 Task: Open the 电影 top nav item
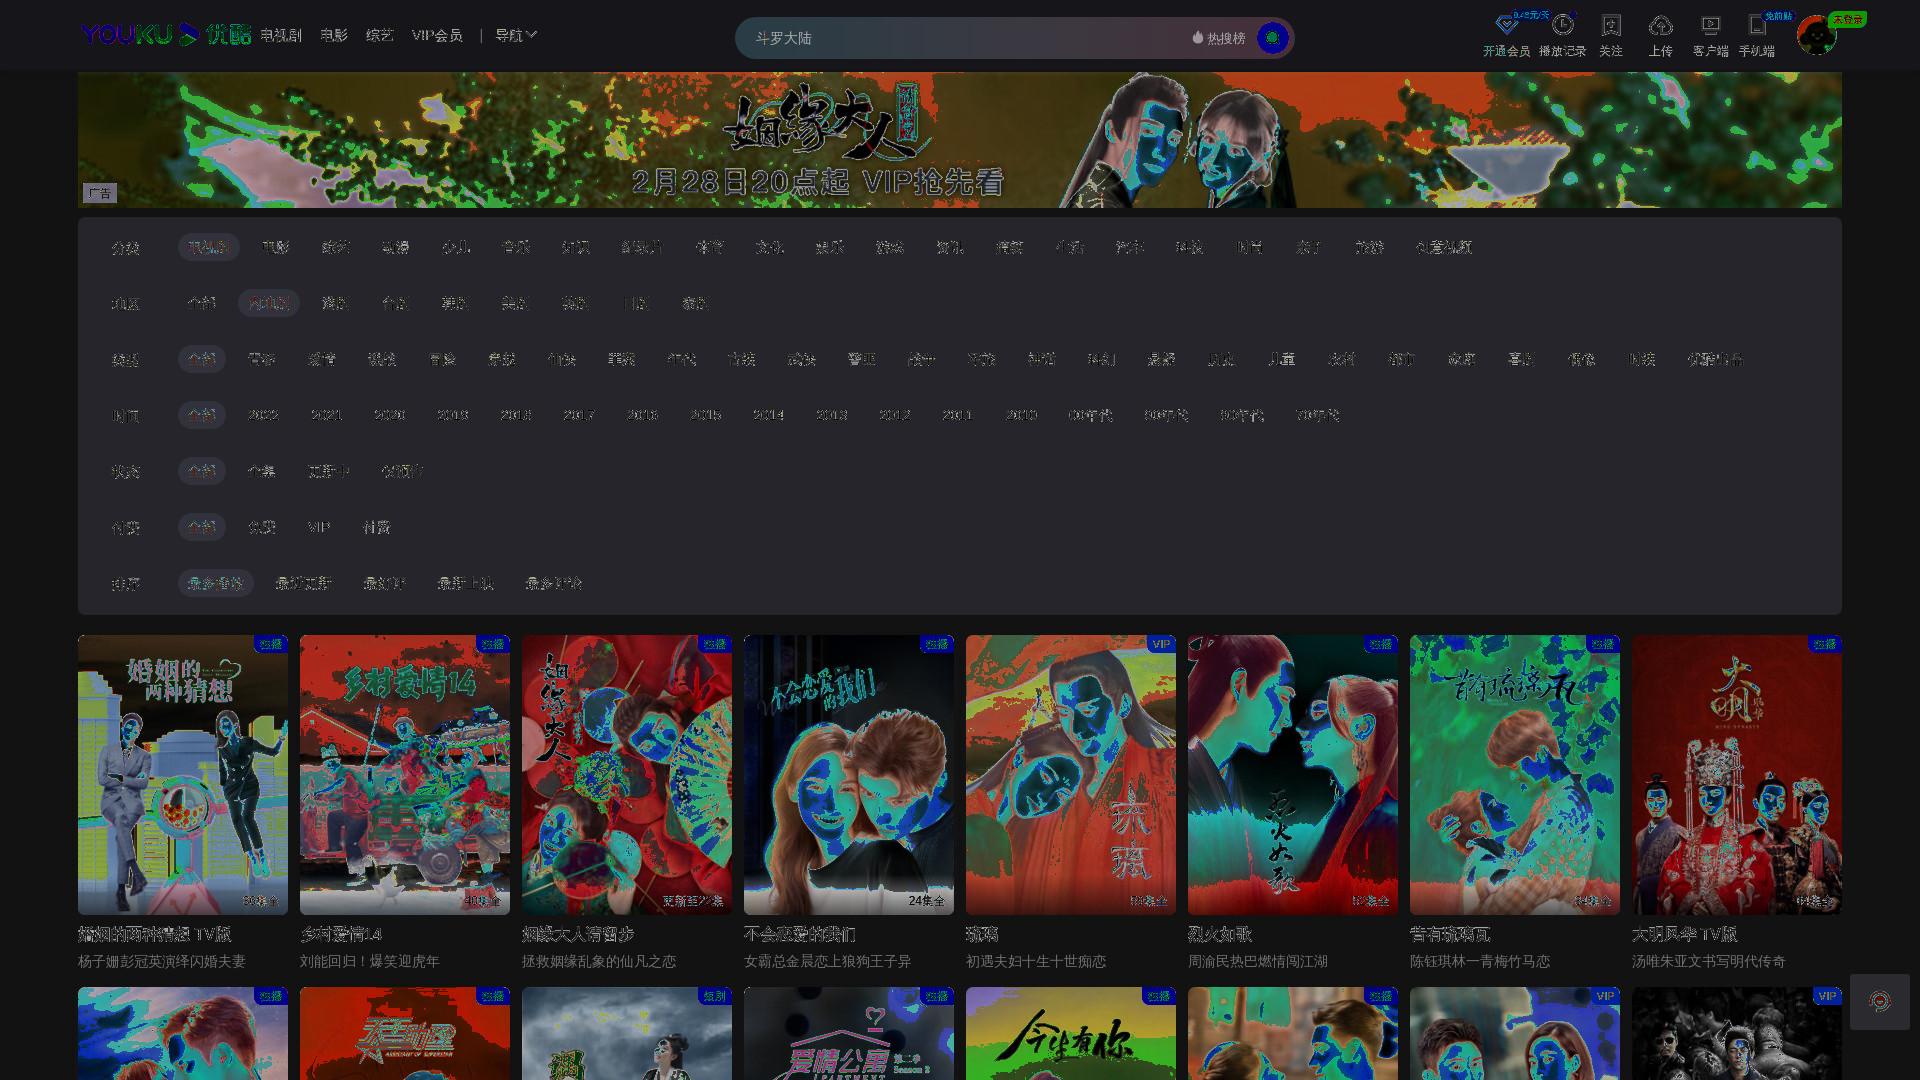pos(334,35)
